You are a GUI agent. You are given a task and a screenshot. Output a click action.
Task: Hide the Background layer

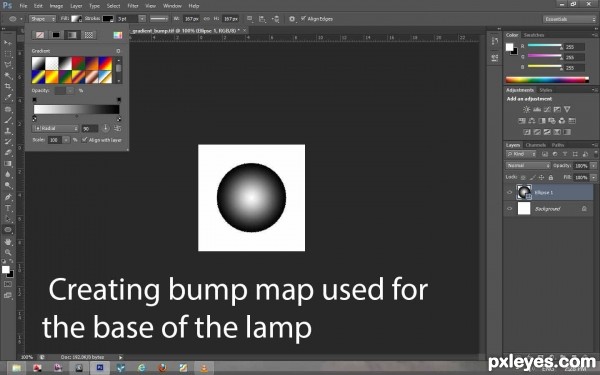tap(509, 209)
